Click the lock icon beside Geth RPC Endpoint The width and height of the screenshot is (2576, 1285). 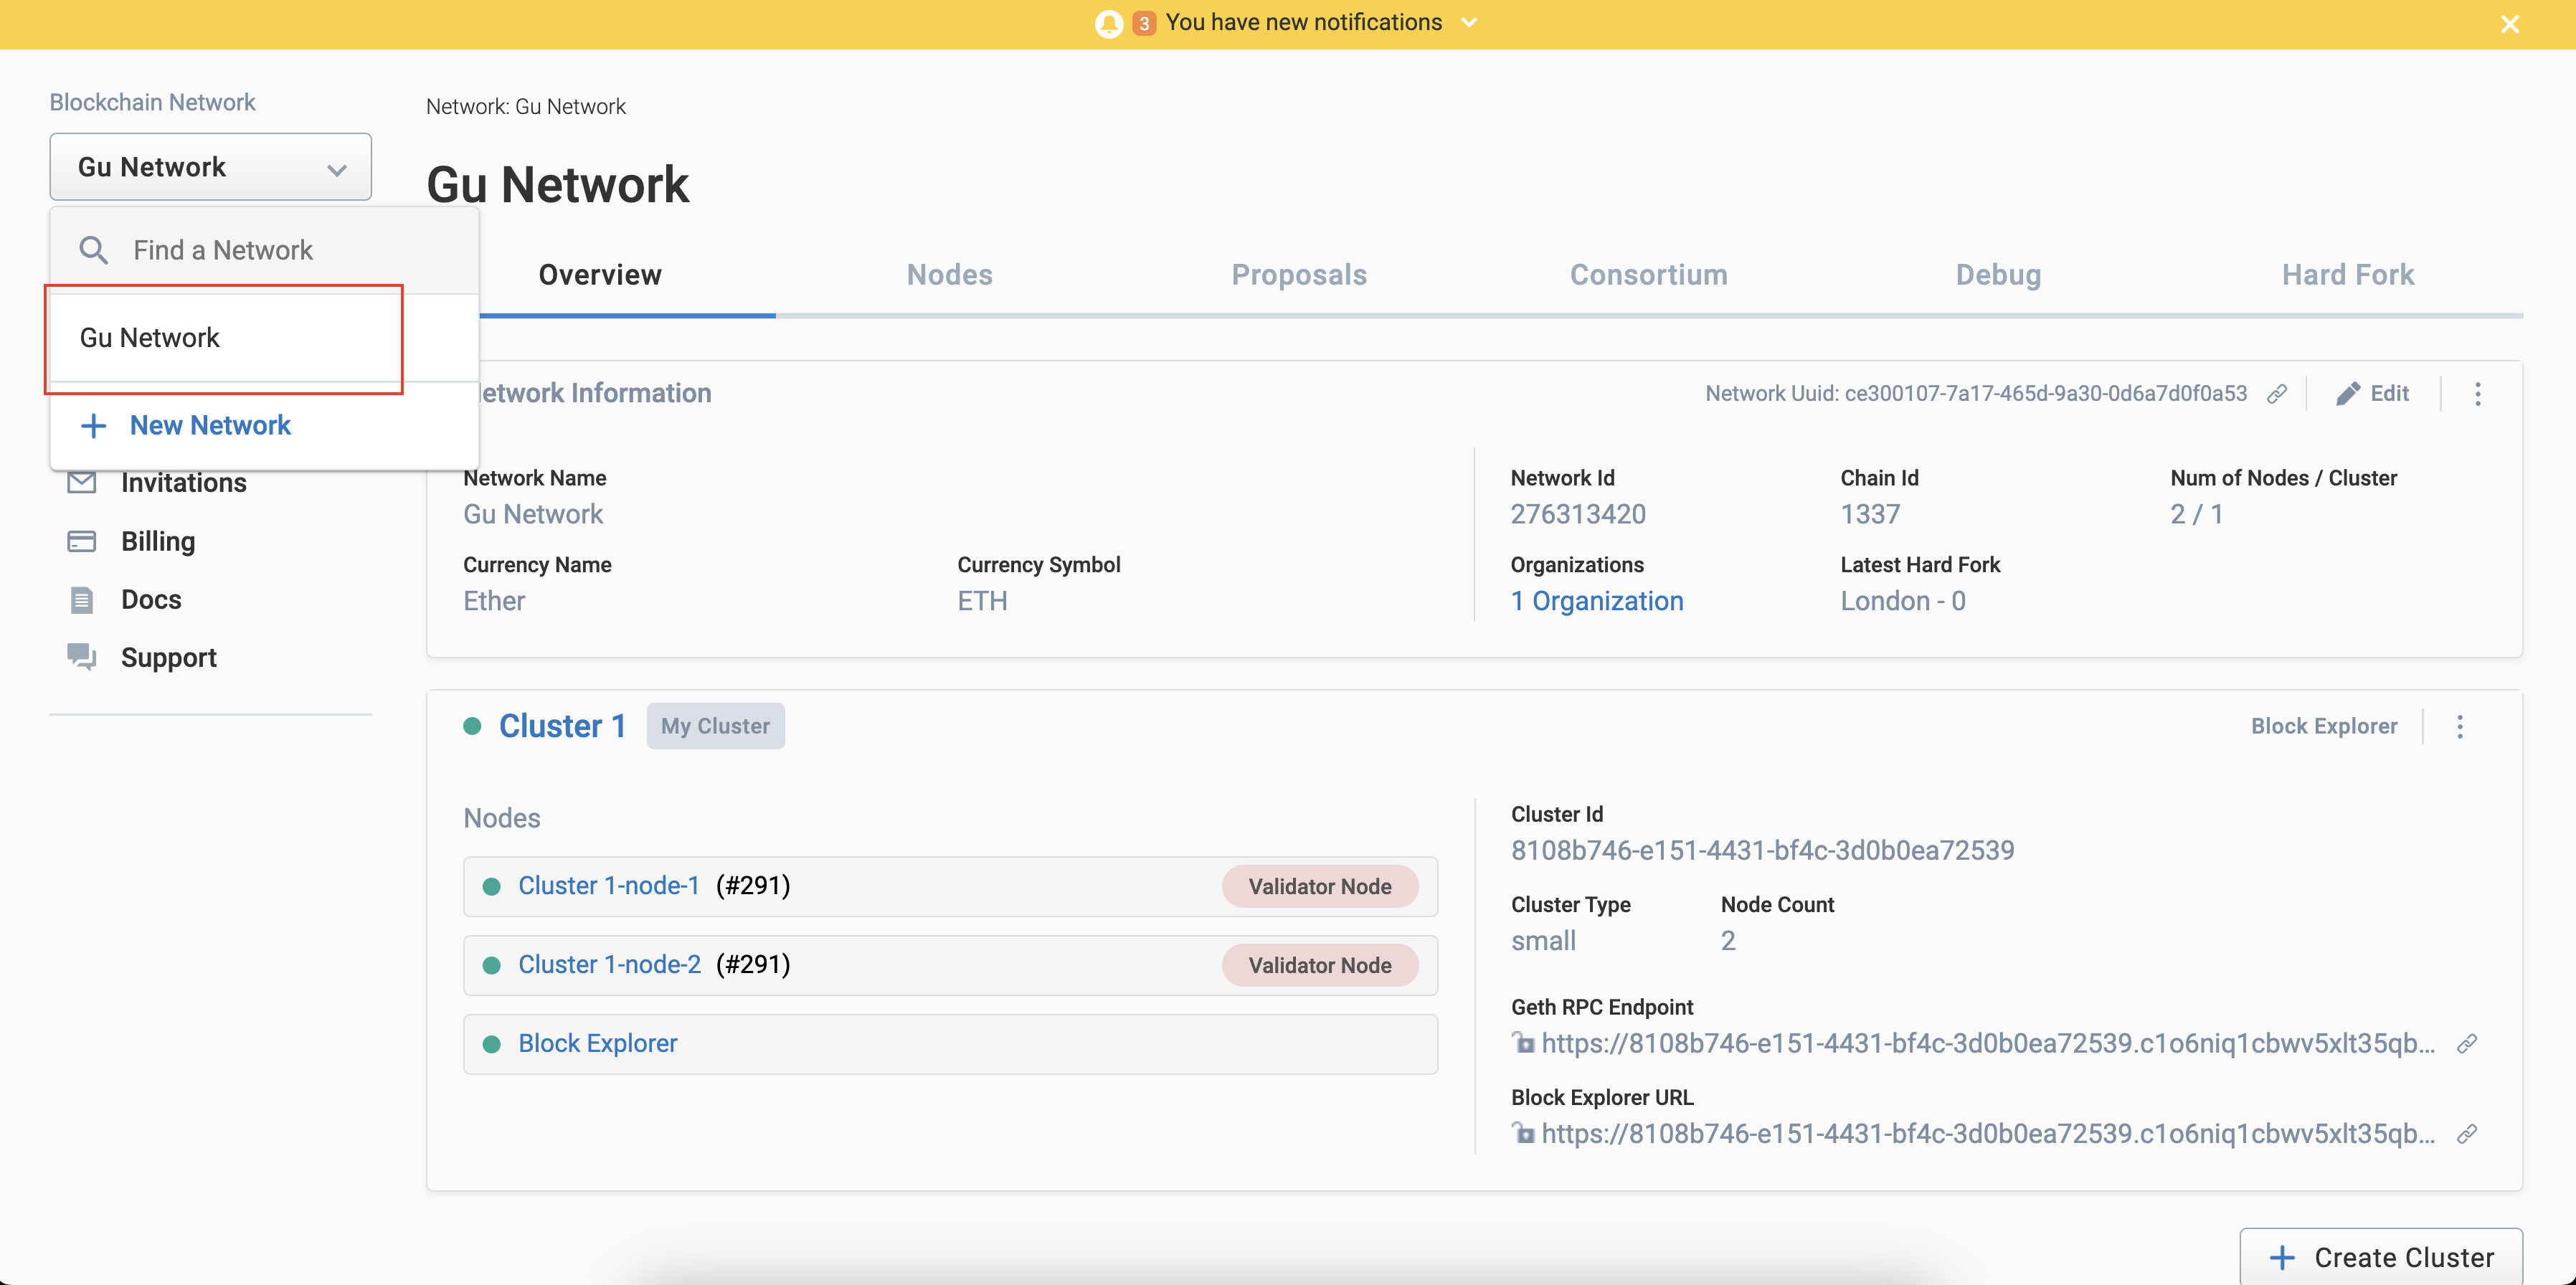point(1523,1043)
